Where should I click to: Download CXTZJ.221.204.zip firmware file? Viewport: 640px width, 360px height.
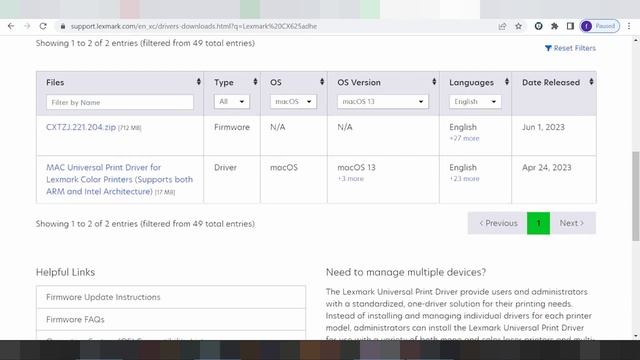click(x=81, y=127)
